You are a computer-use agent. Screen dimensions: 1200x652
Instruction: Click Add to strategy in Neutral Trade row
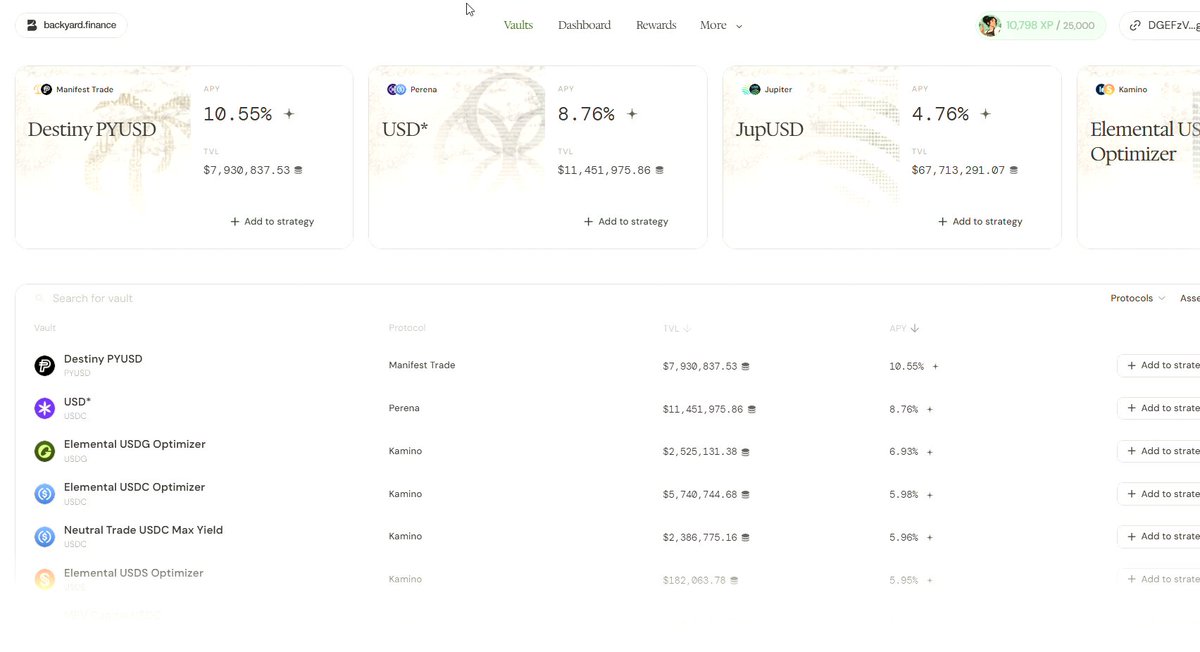point(1160,536)
